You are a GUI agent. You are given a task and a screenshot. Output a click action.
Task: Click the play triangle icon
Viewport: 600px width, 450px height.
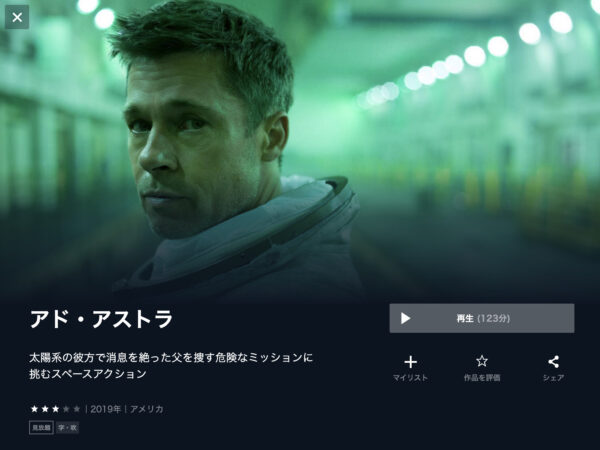(x=405, y=318)
